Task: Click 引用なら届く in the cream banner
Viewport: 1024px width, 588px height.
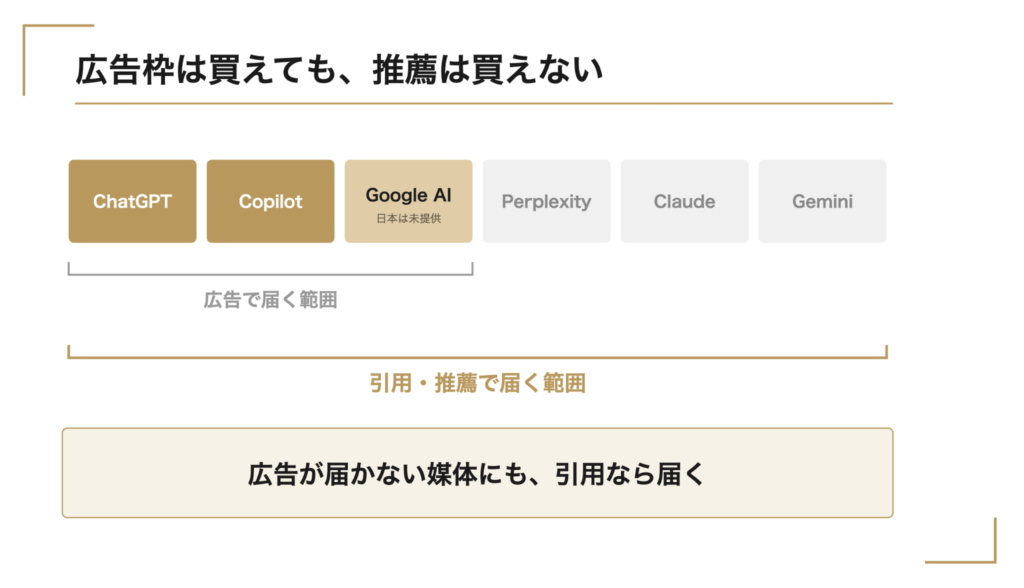Action: click(630, 474)
